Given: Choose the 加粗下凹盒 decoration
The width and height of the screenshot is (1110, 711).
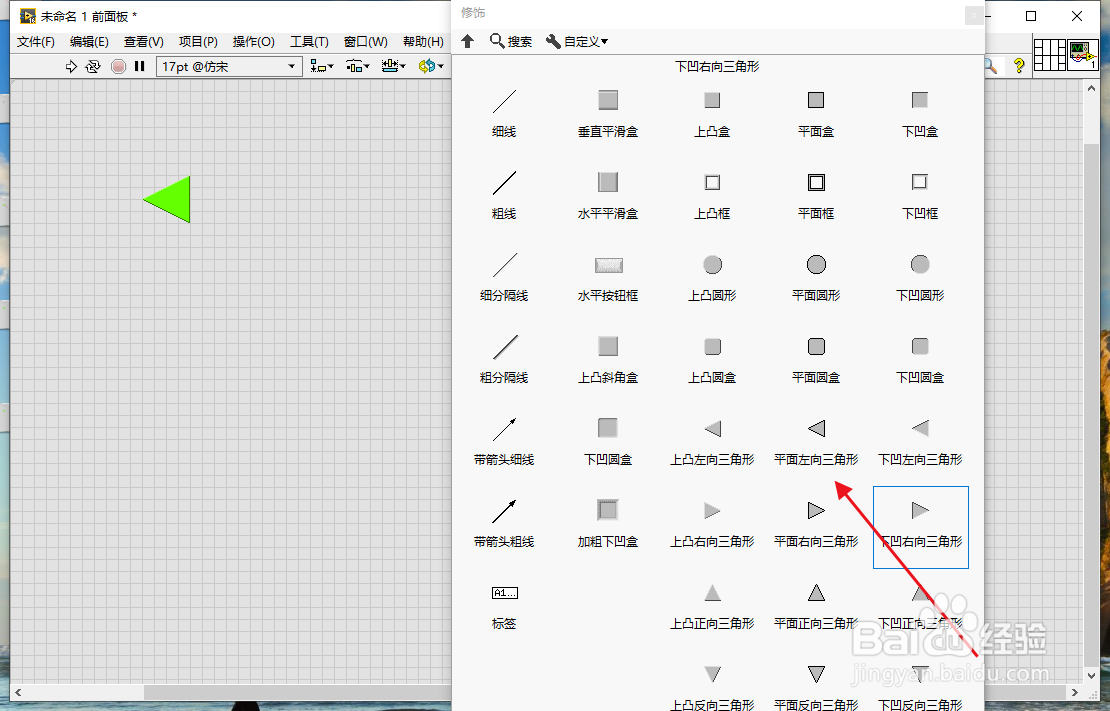Looking at the screenshot, I should (x=608, y=523).
